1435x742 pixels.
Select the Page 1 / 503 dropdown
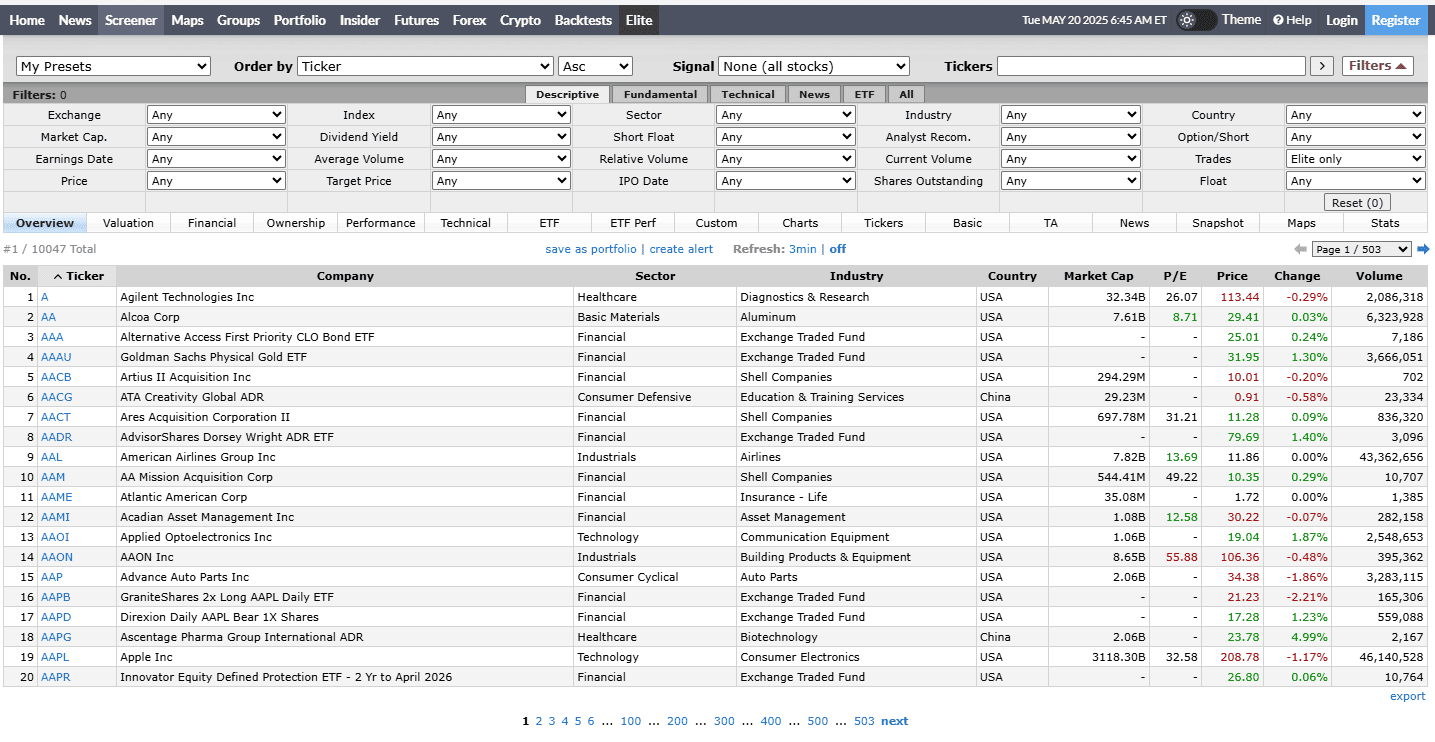coord(1361,249)
